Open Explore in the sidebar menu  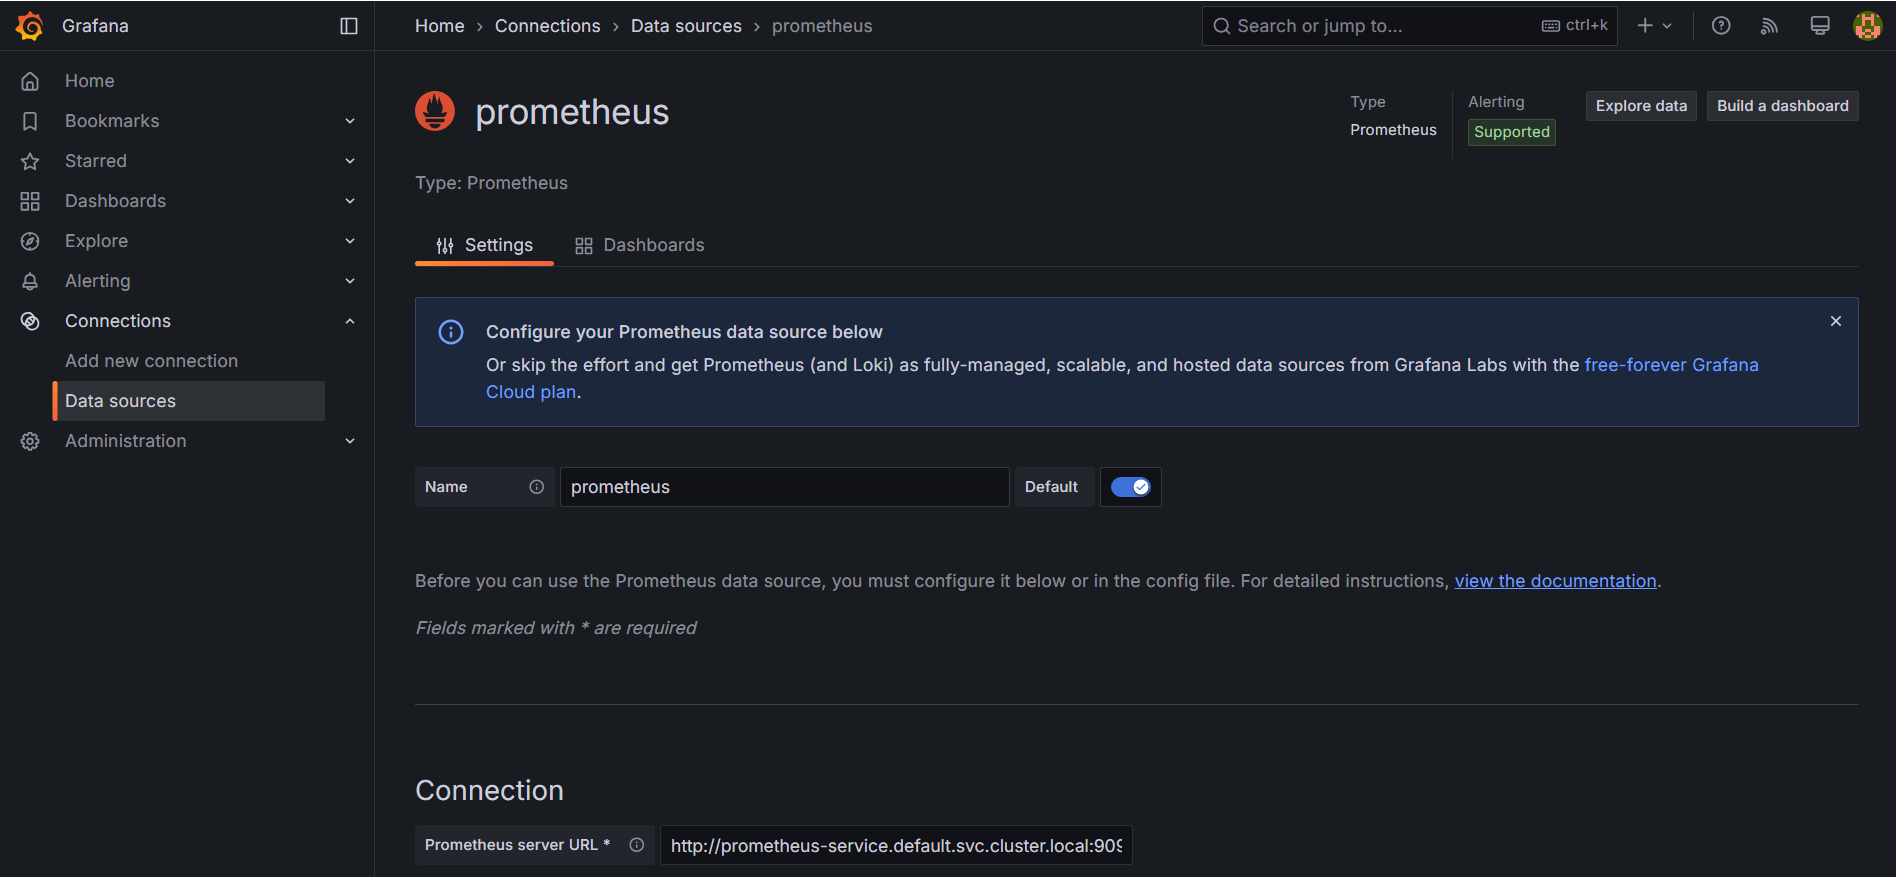point(97,241)
